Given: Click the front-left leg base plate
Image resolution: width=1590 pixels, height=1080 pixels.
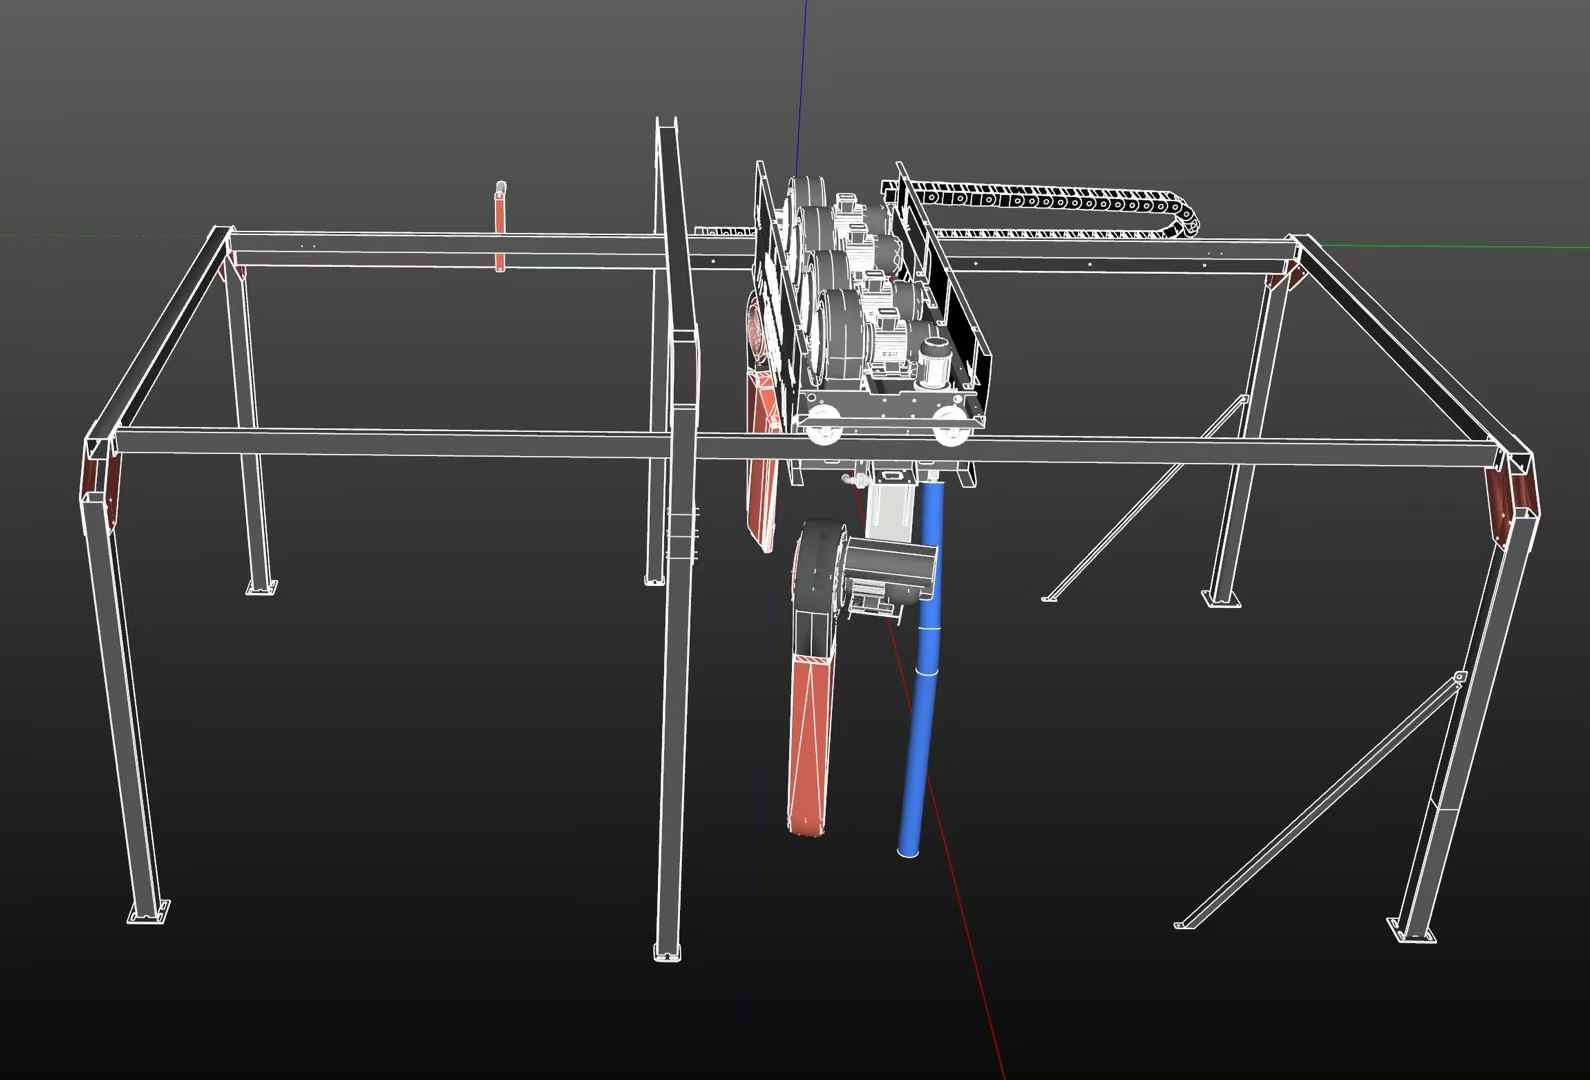Looking at the screenshot, I should (x=148, y=912).
